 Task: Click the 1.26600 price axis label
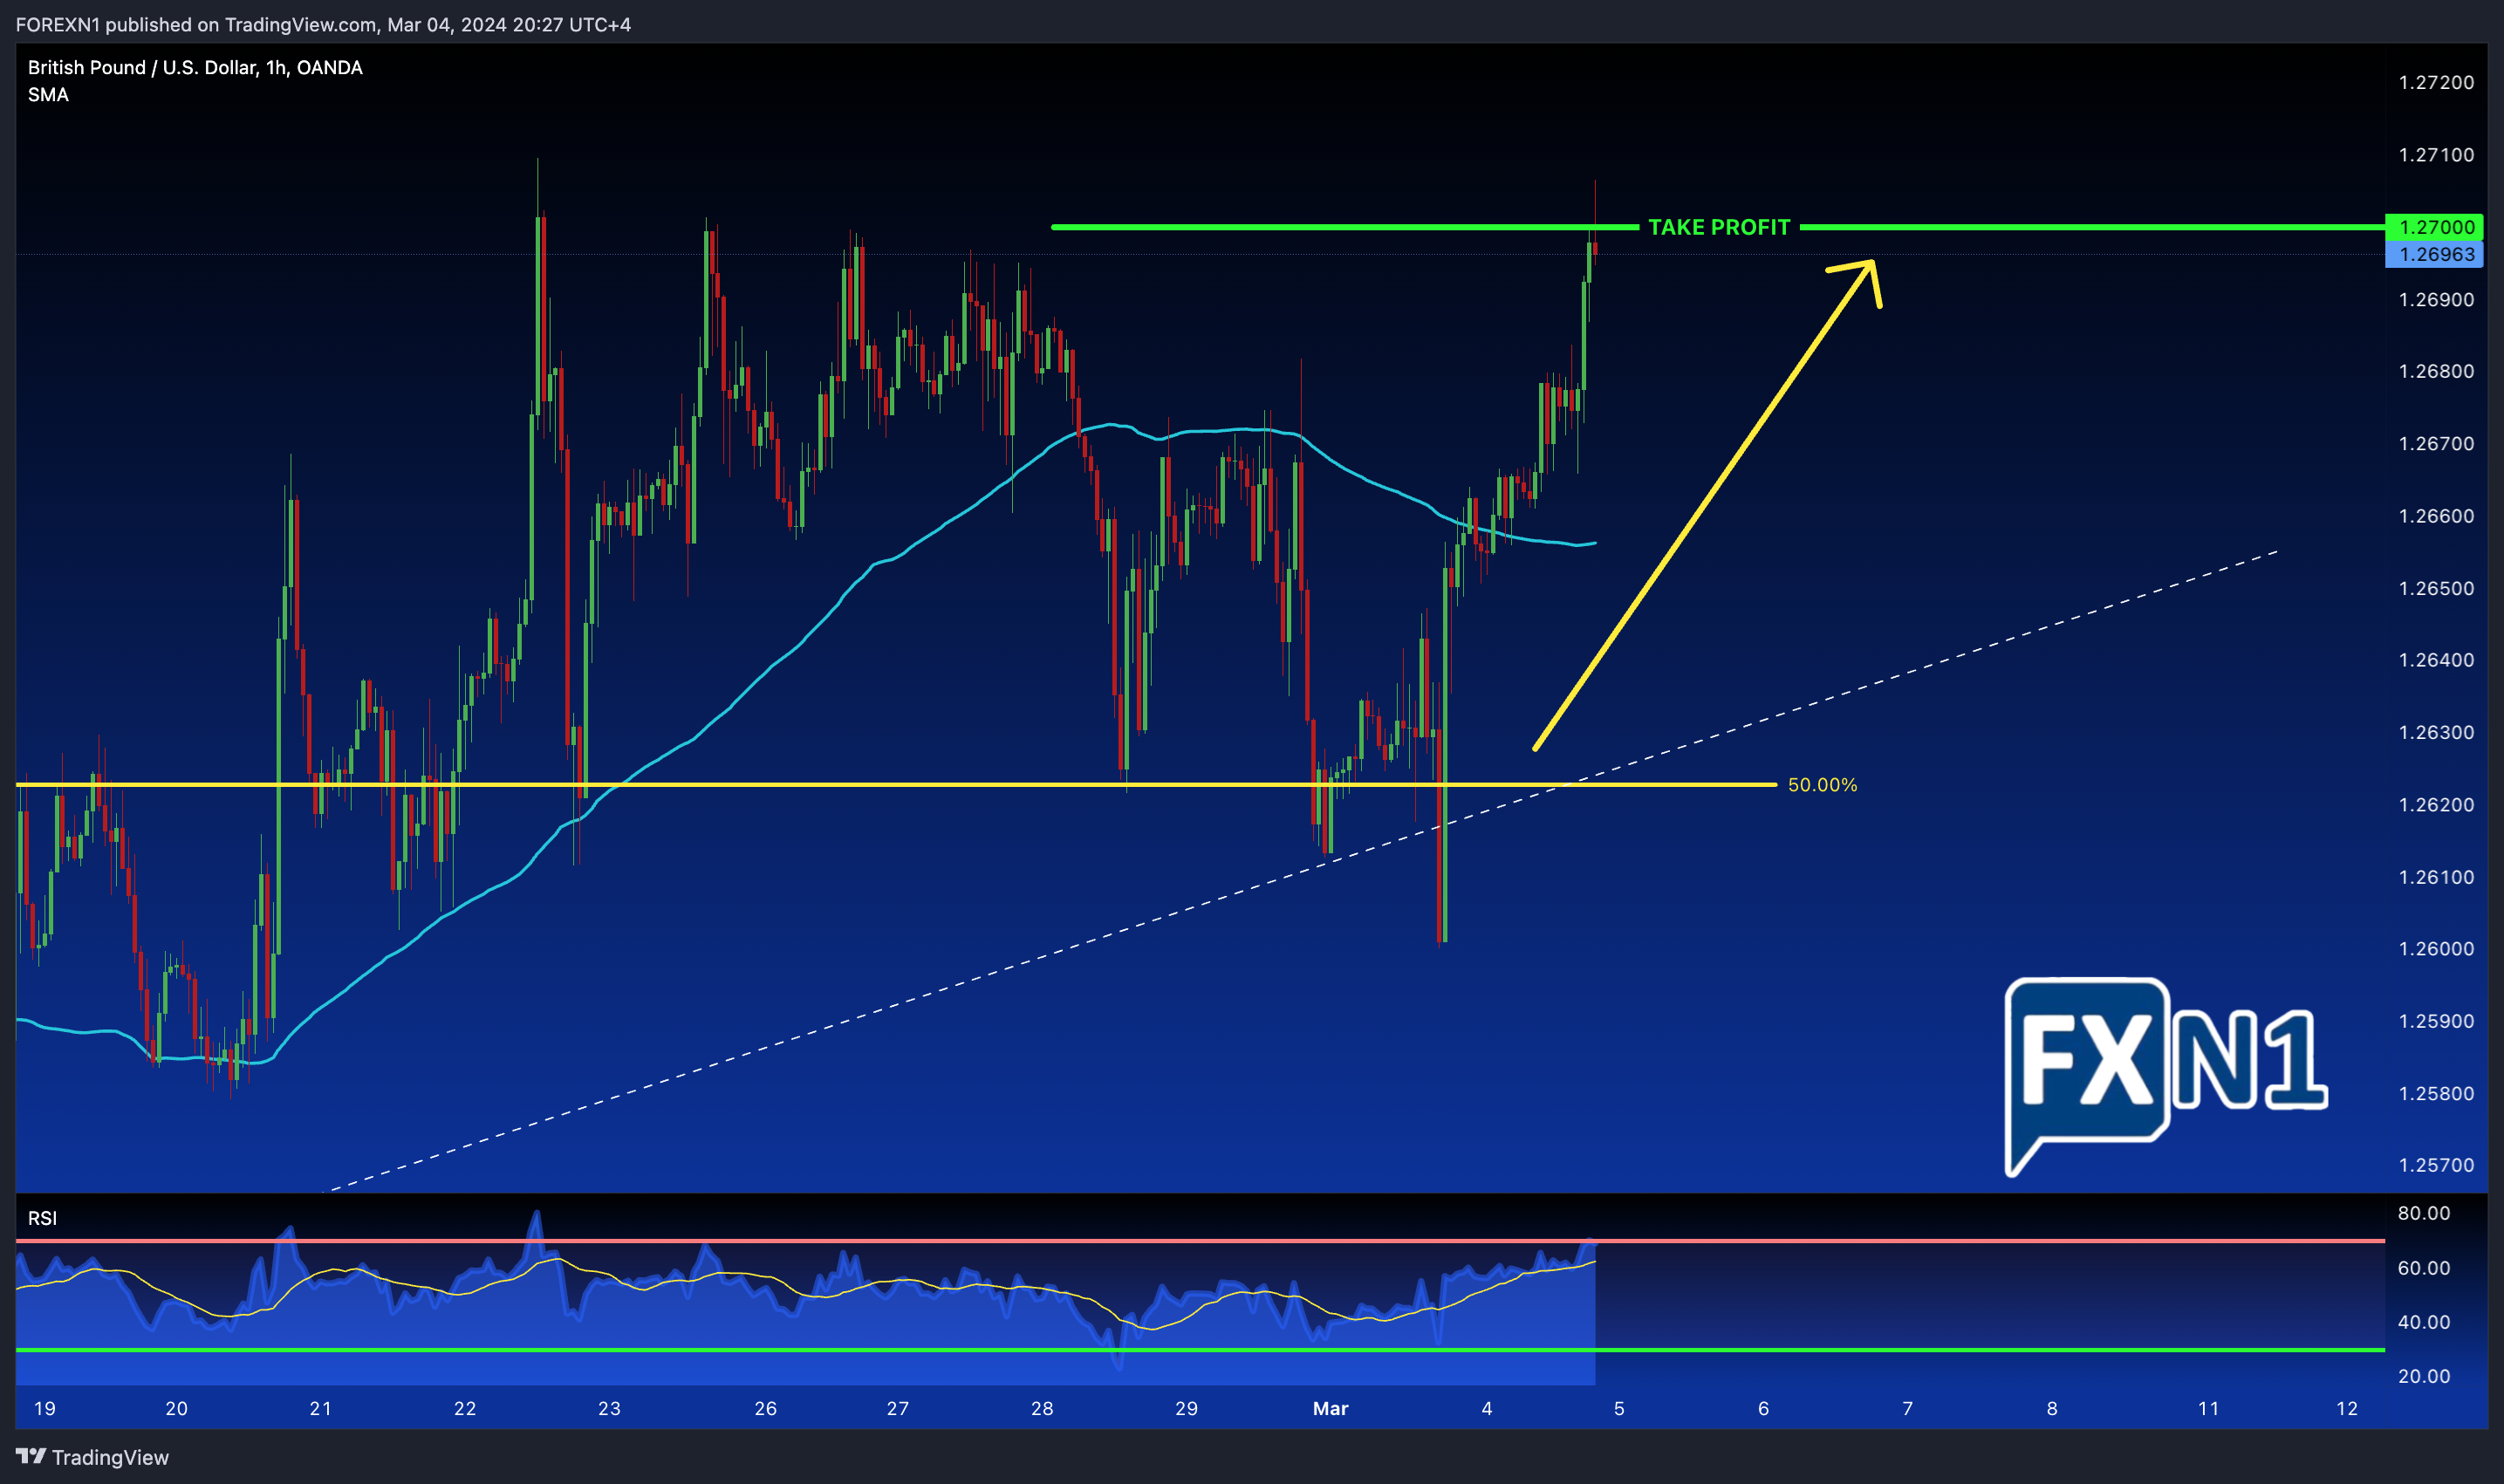(x=2436, y=516)
